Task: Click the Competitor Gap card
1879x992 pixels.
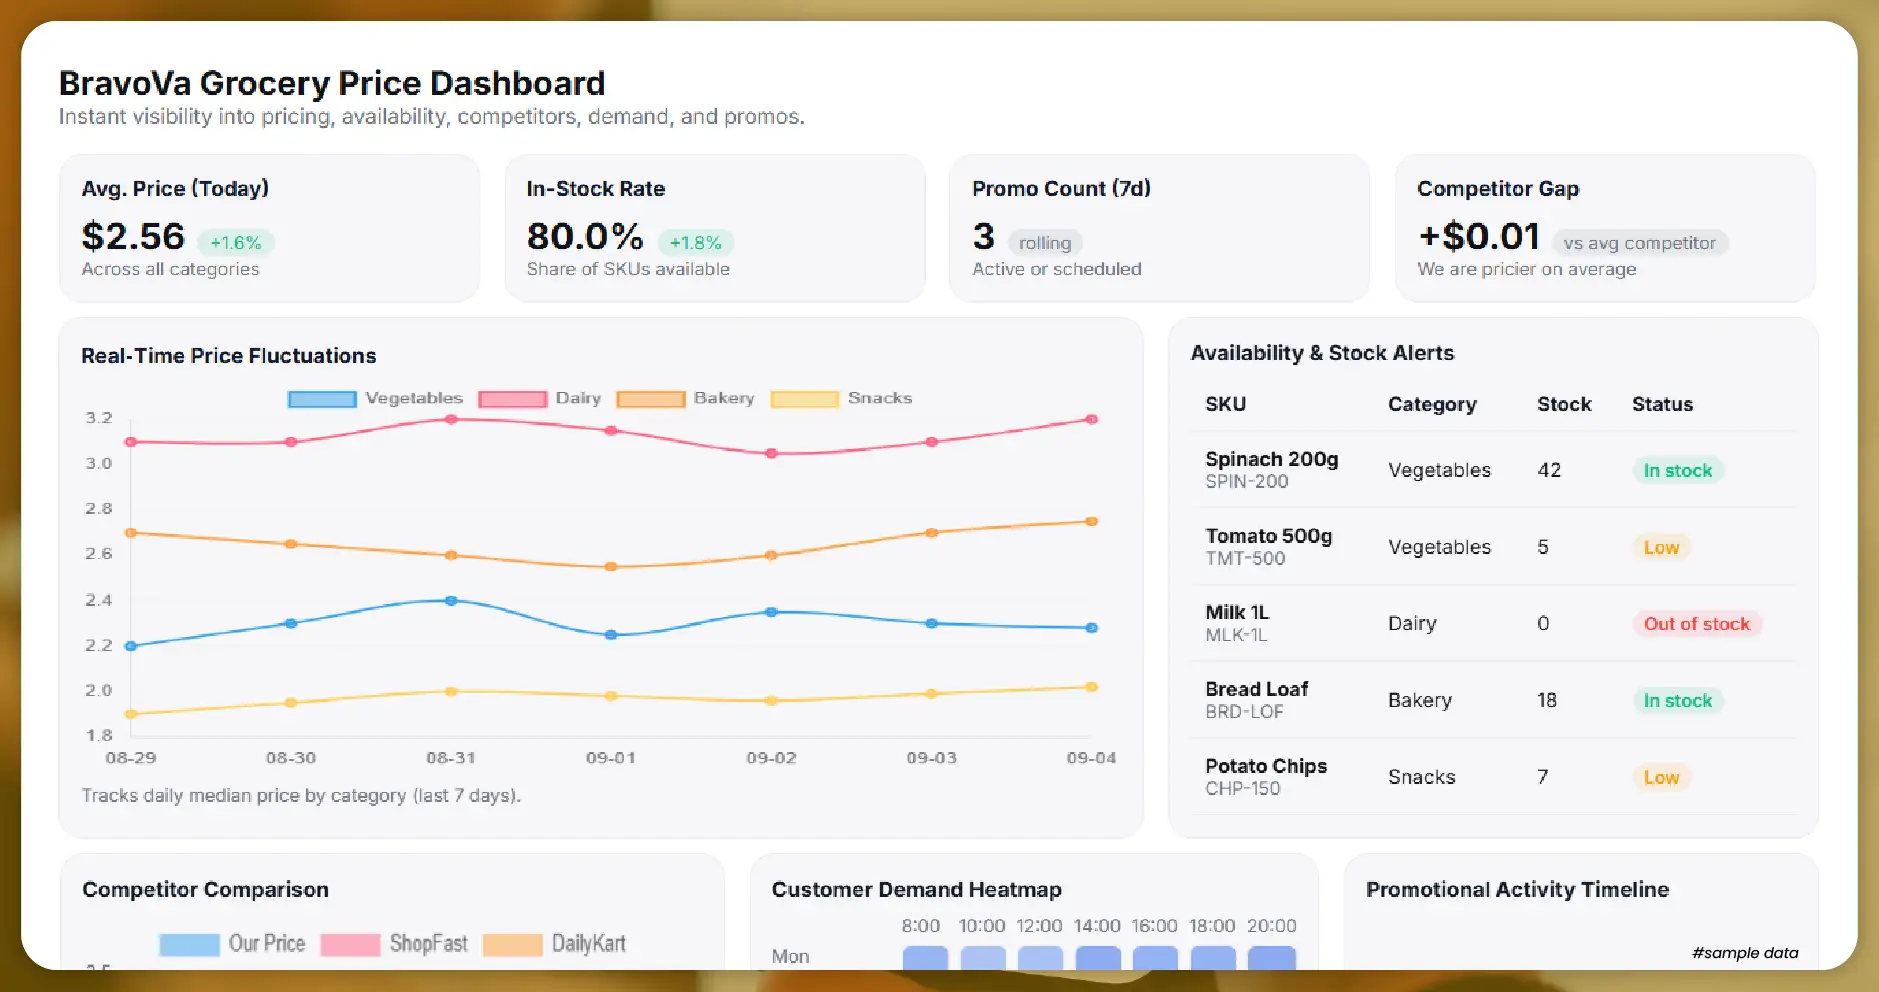Action: [x=1604, y=228]
